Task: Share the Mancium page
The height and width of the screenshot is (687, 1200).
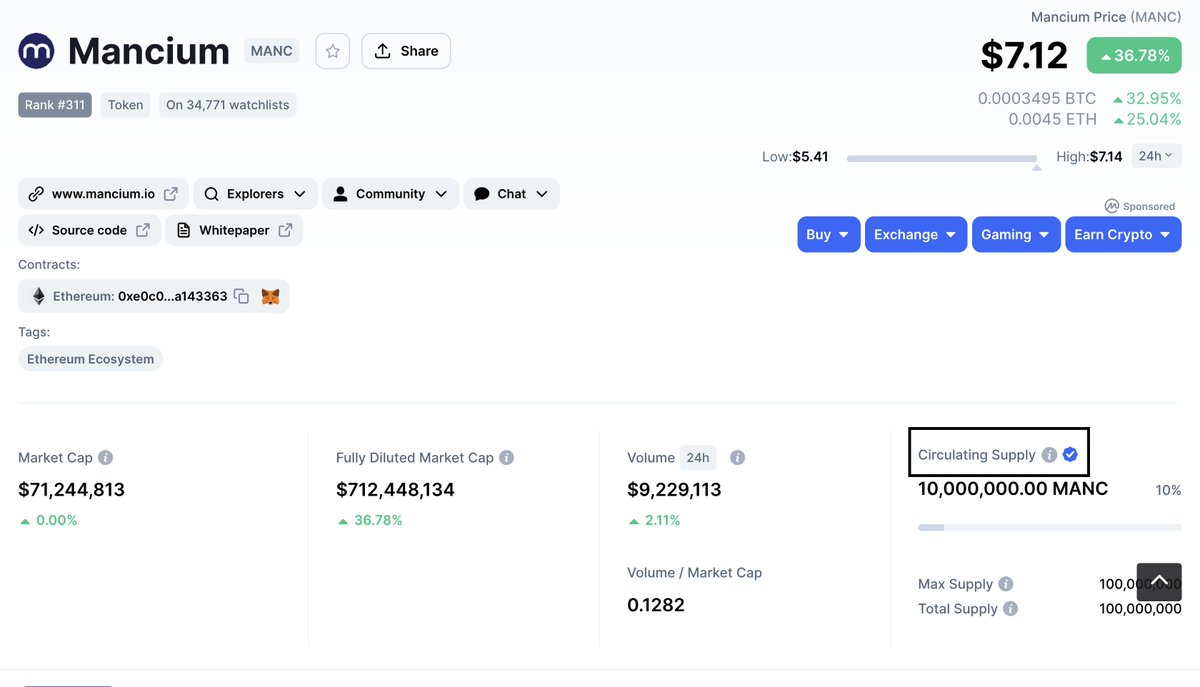Action: click(x=406, y=51)
